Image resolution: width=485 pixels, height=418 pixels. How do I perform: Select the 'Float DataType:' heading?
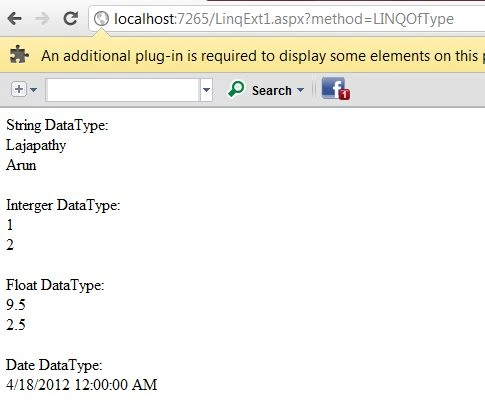click(x=55, y=285)
